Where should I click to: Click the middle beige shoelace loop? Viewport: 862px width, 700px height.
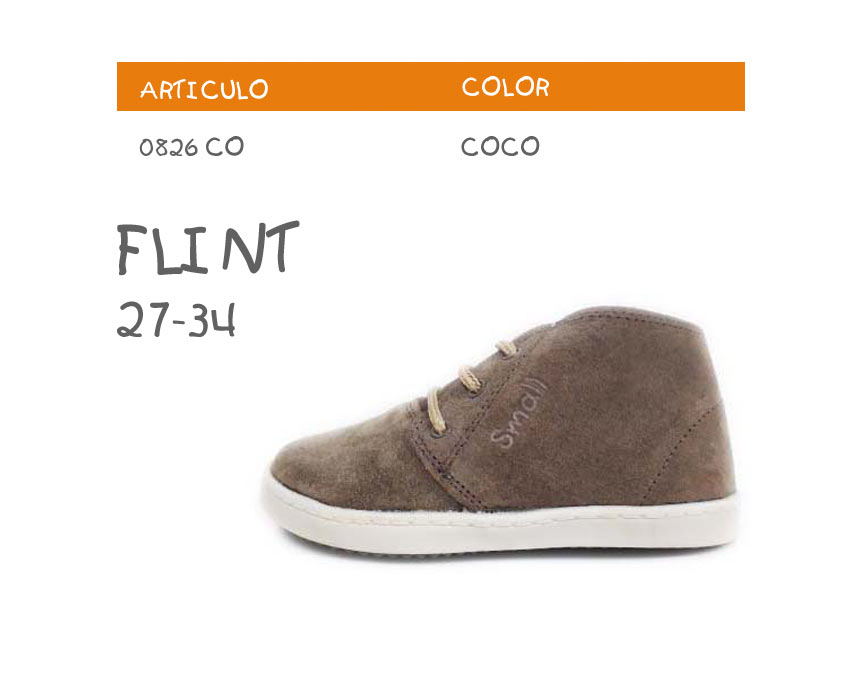click(469, 378)
